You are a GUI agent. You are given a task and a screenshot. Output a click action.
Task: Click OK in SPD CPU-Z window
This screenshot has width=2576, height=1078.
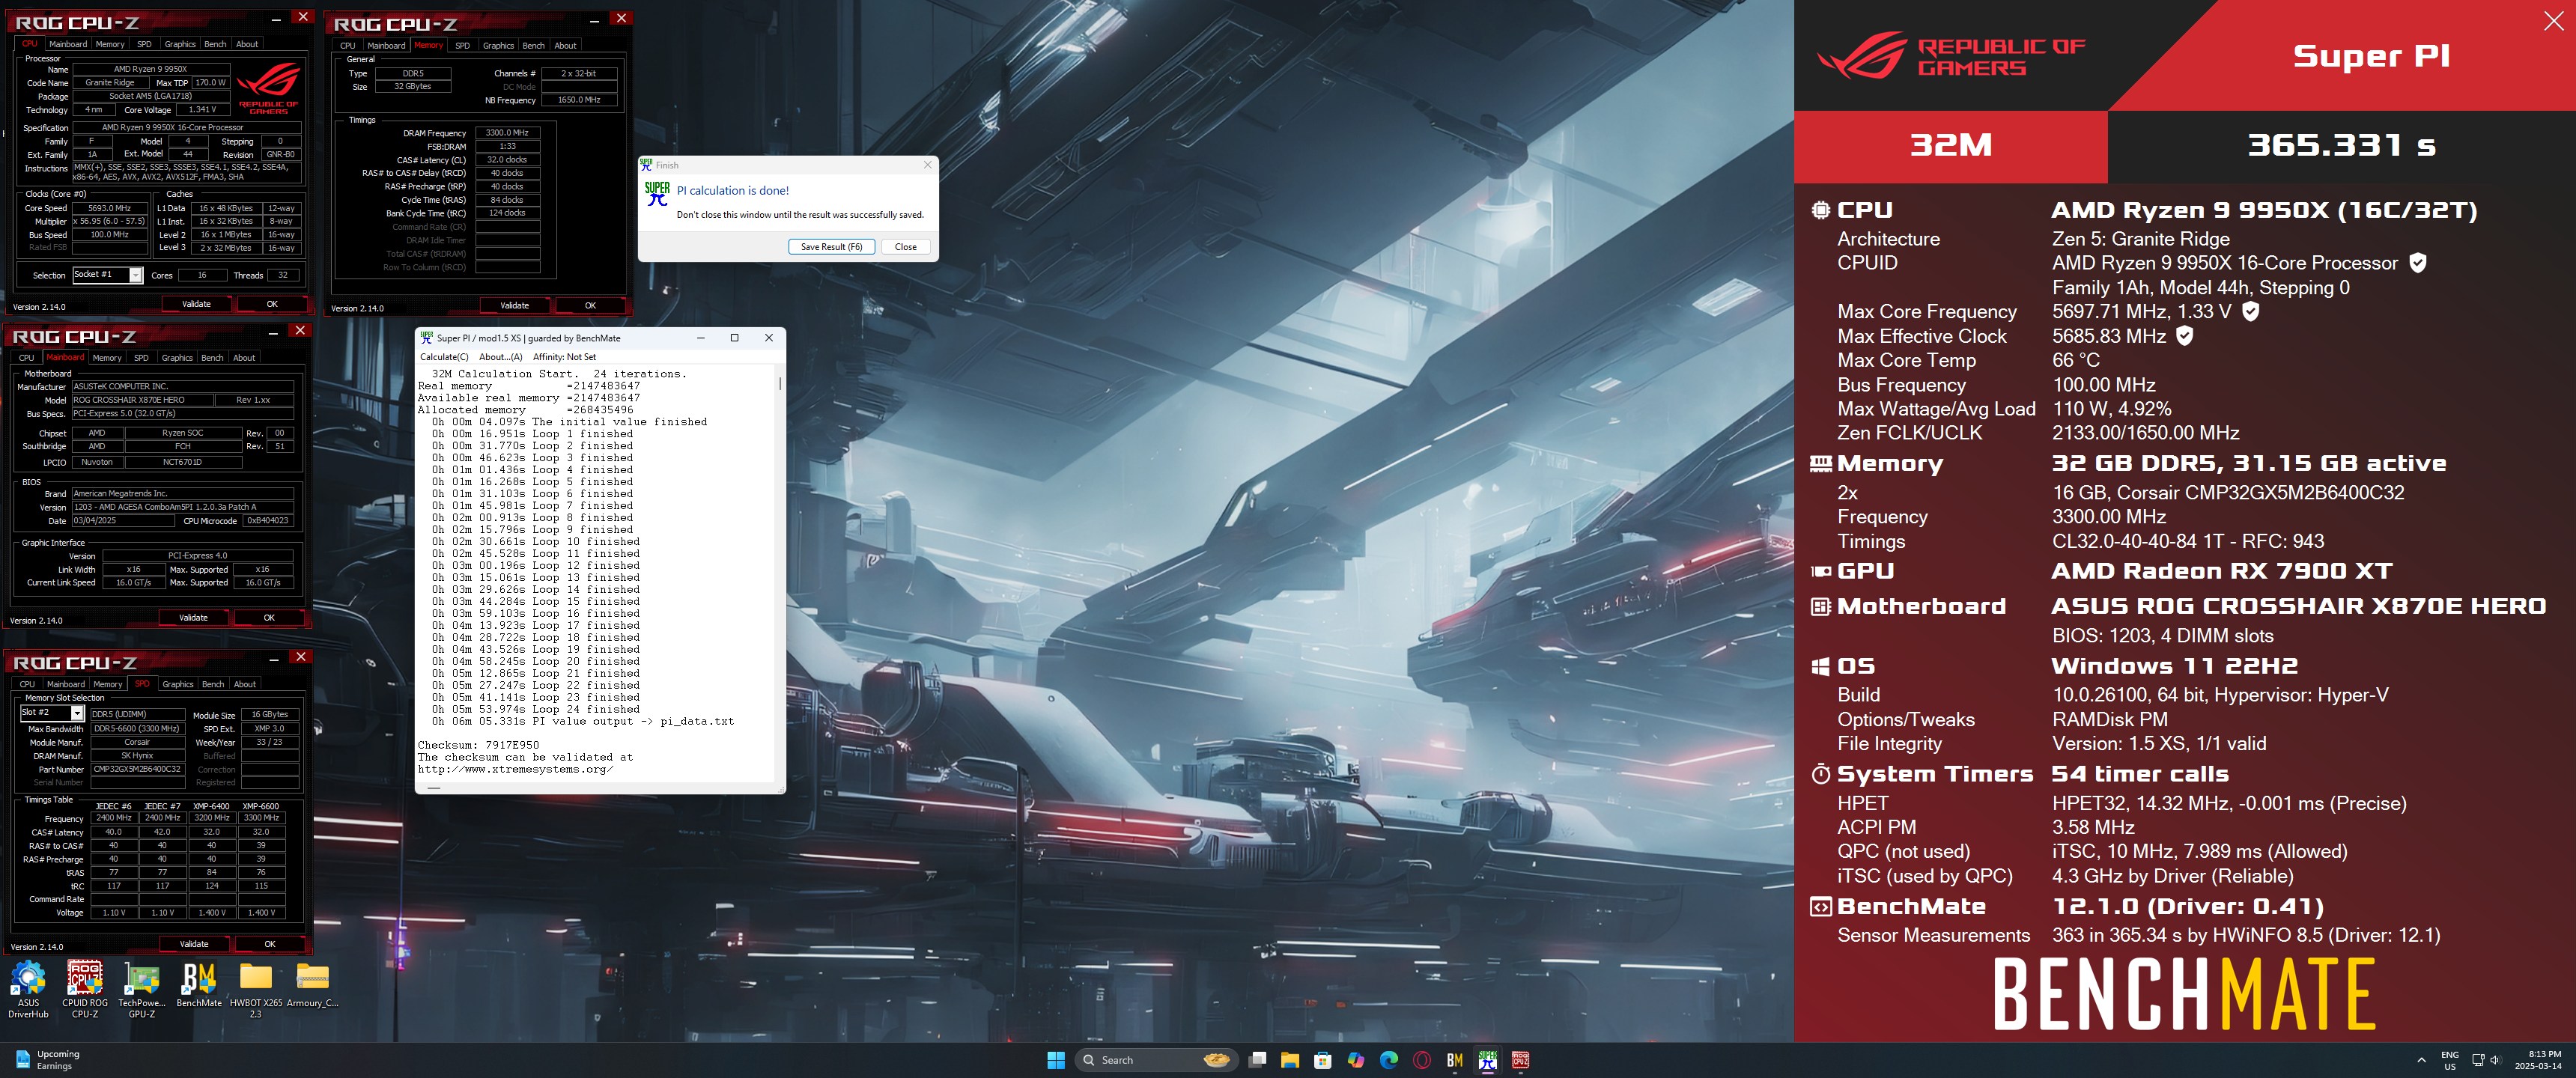point(269,944)
